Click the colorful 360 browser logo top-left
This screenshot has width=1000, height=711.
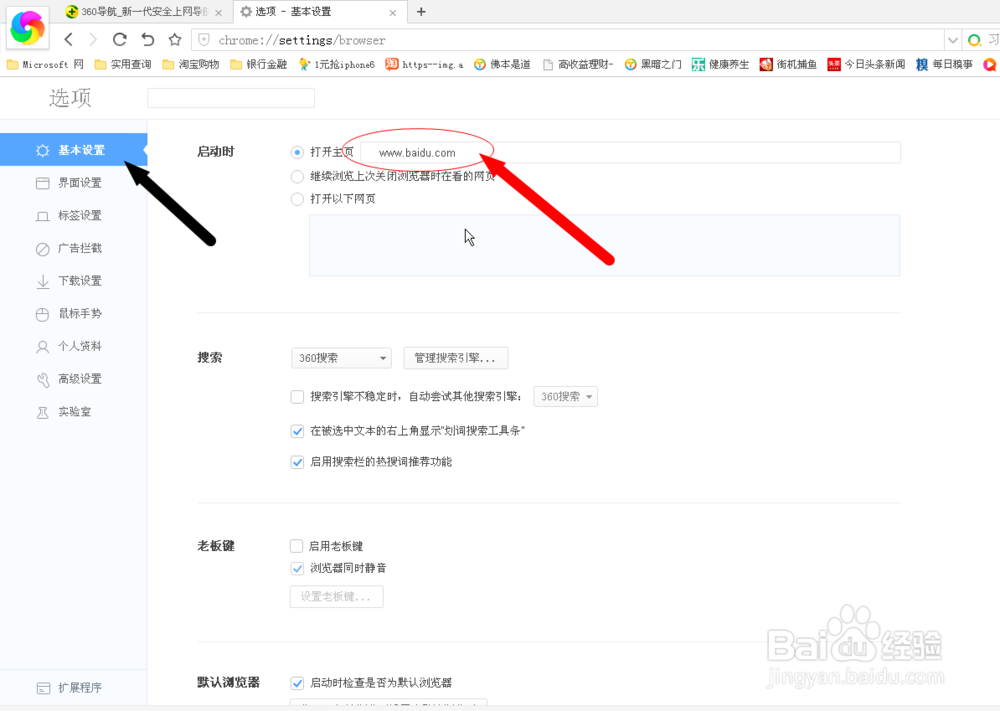click(27, 27)
